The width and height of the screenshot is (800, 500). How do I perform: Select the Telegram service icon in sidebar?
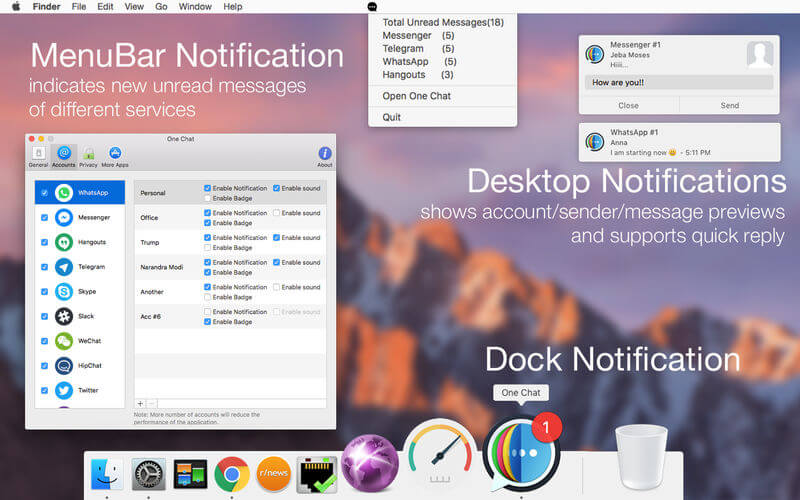(x=64, y=267)
